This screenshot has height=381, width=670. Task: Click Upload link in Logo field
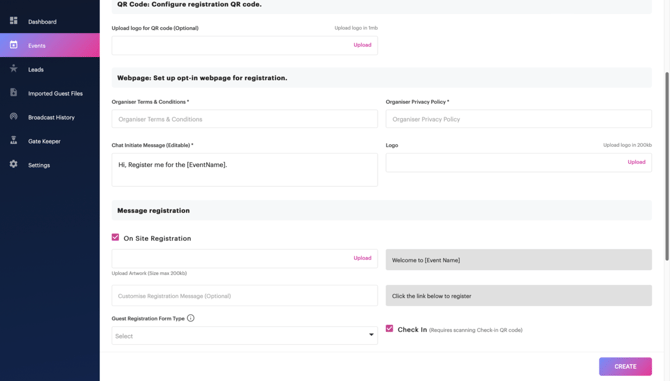[x=636, y=162]
